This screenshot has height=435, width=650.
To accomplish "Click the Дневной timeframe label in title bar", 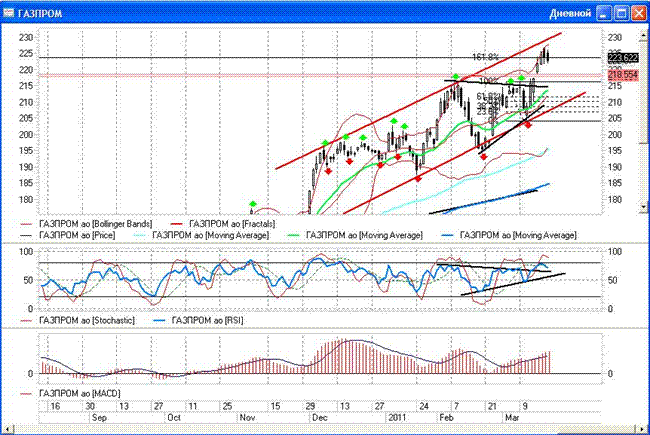I will click(570, 13).
